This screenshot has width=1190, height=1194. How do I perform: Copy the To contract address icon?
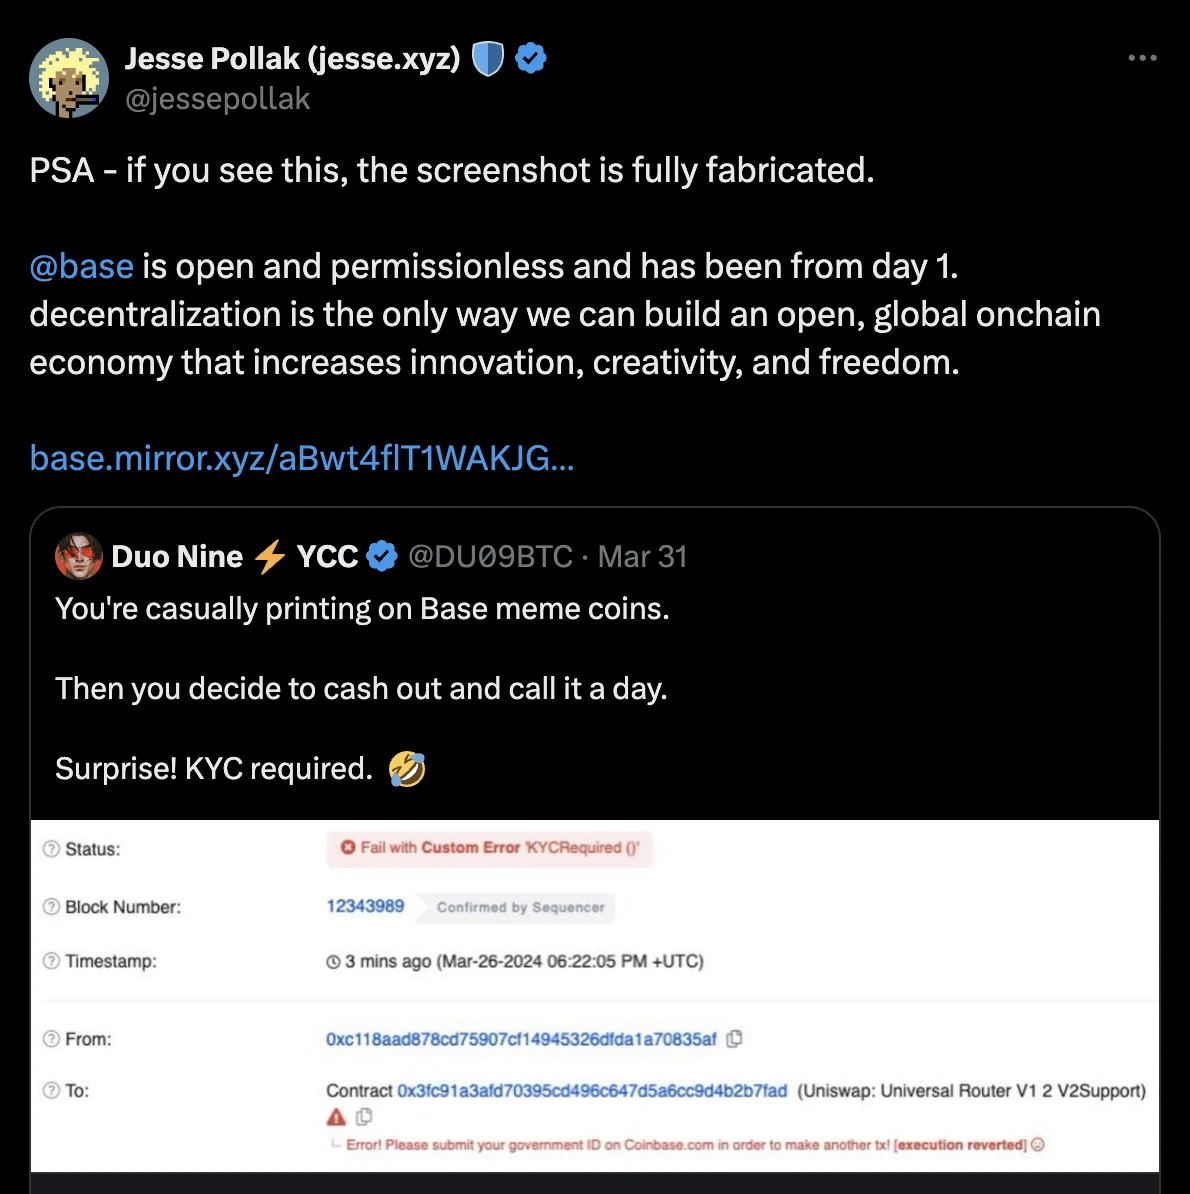click(364, 1116)
